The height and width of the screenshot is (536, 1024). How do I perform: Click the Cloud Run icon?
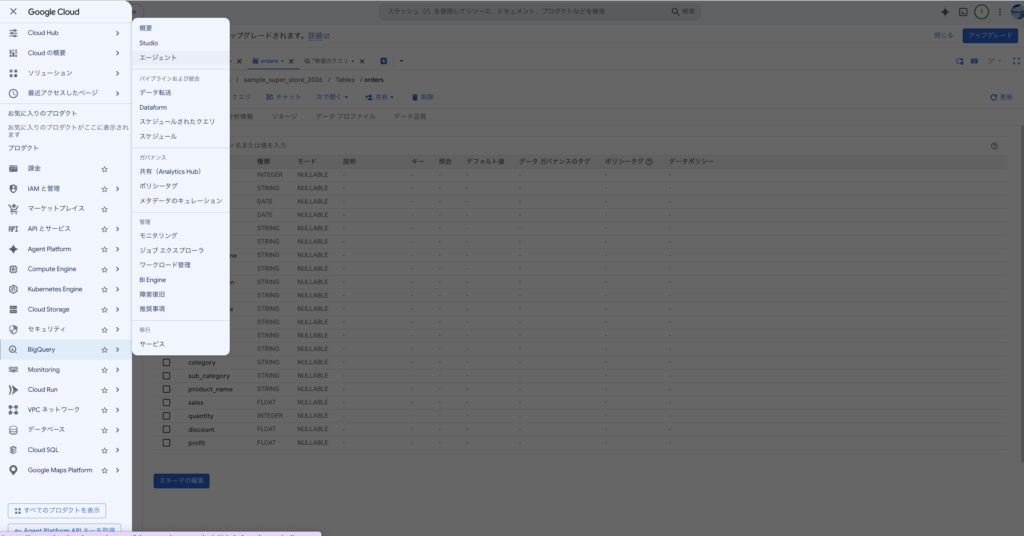tap(13, 390)
